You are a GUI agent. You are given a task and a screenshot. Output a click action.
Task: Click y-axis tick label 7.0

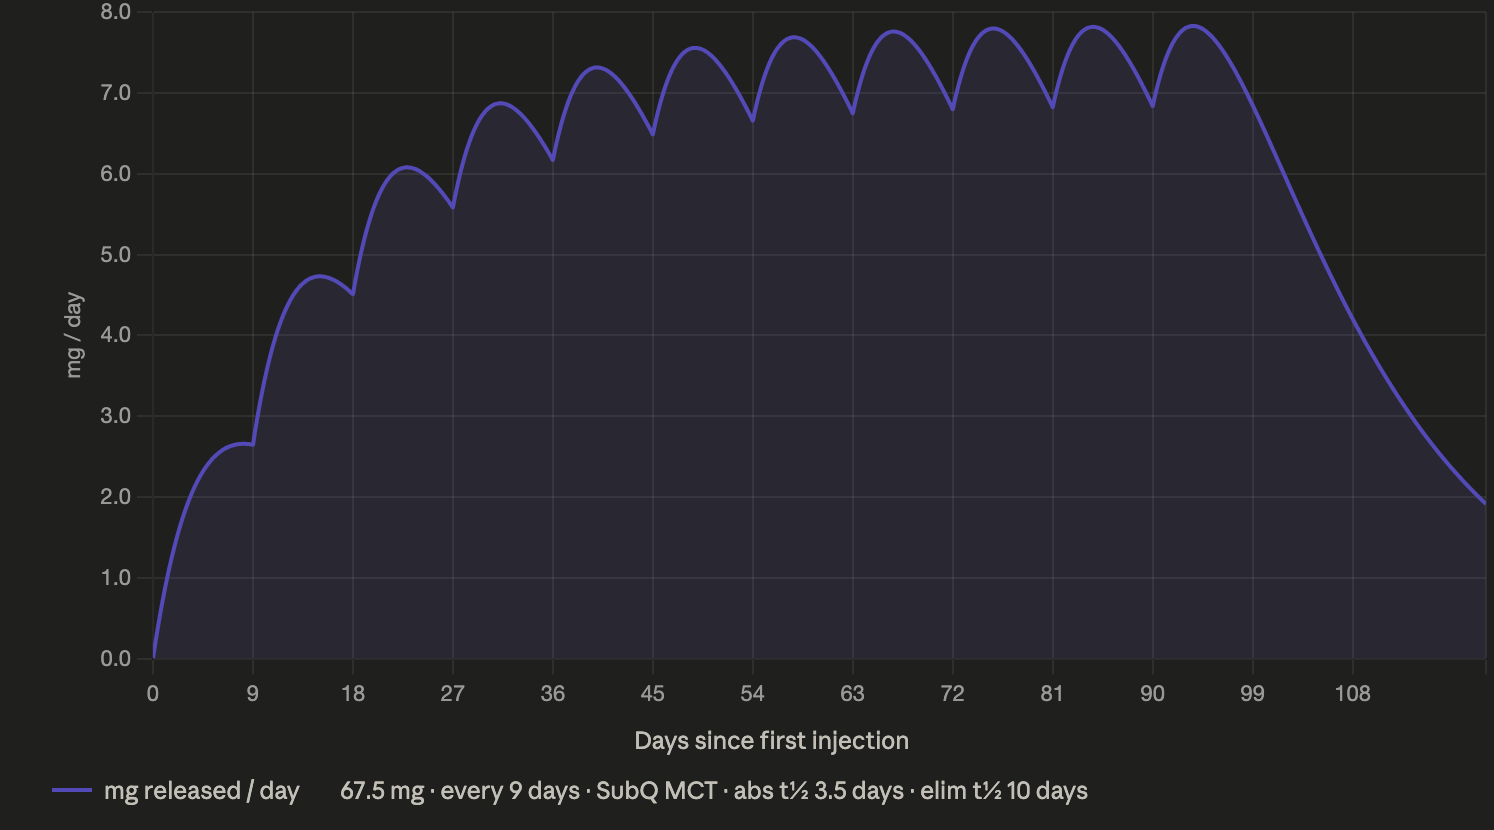click(116, 93)
